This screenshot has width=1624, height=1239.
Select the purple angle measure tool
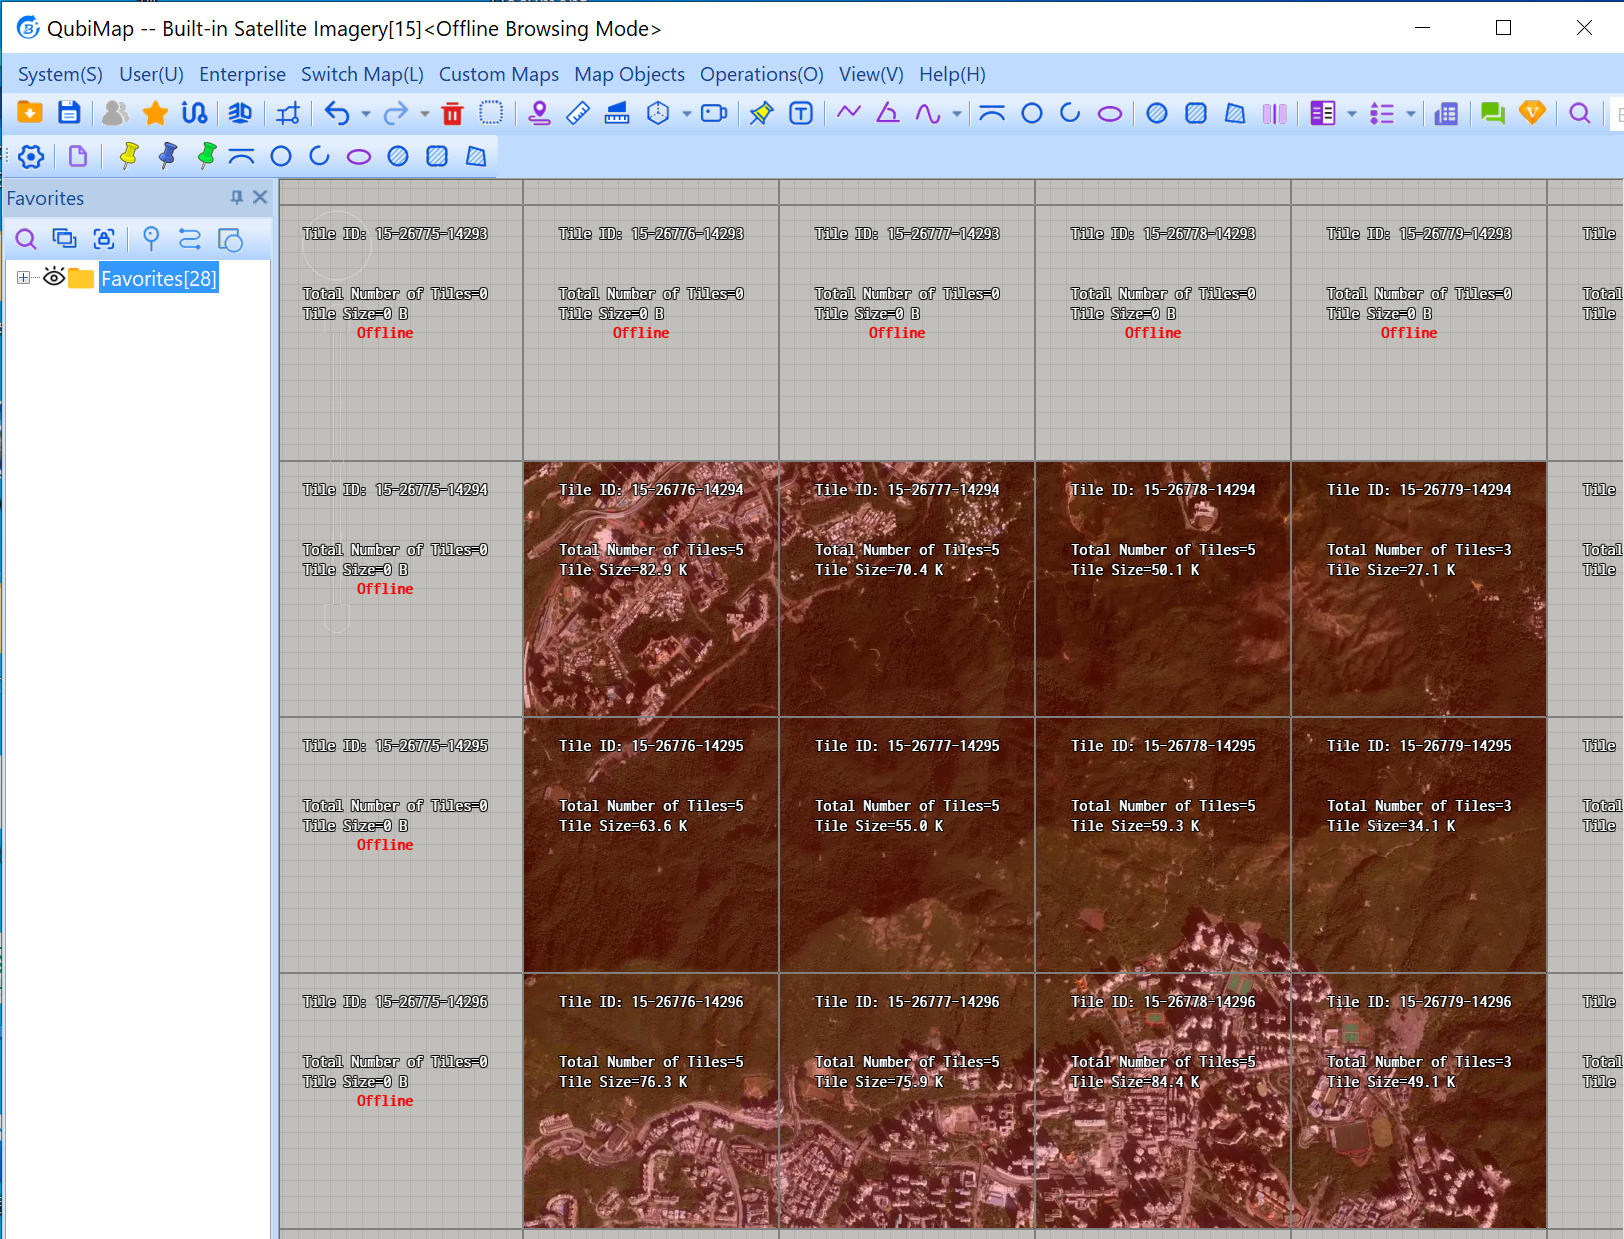[x=888, y=113]
